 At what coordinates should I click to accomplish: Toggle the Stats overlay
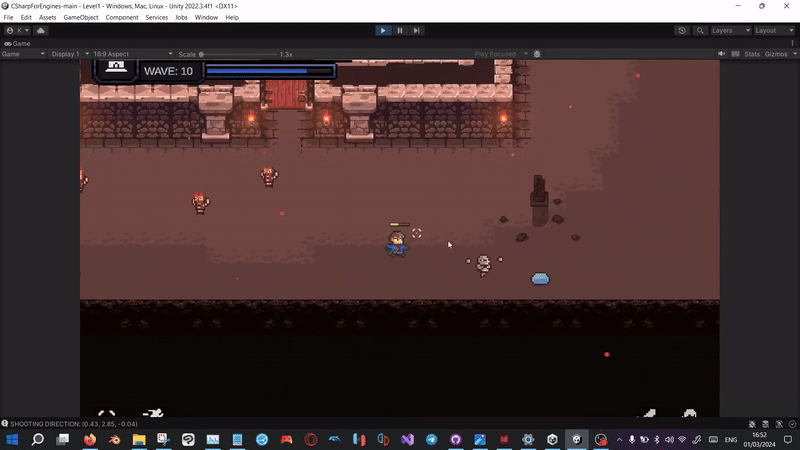point(751,54)
